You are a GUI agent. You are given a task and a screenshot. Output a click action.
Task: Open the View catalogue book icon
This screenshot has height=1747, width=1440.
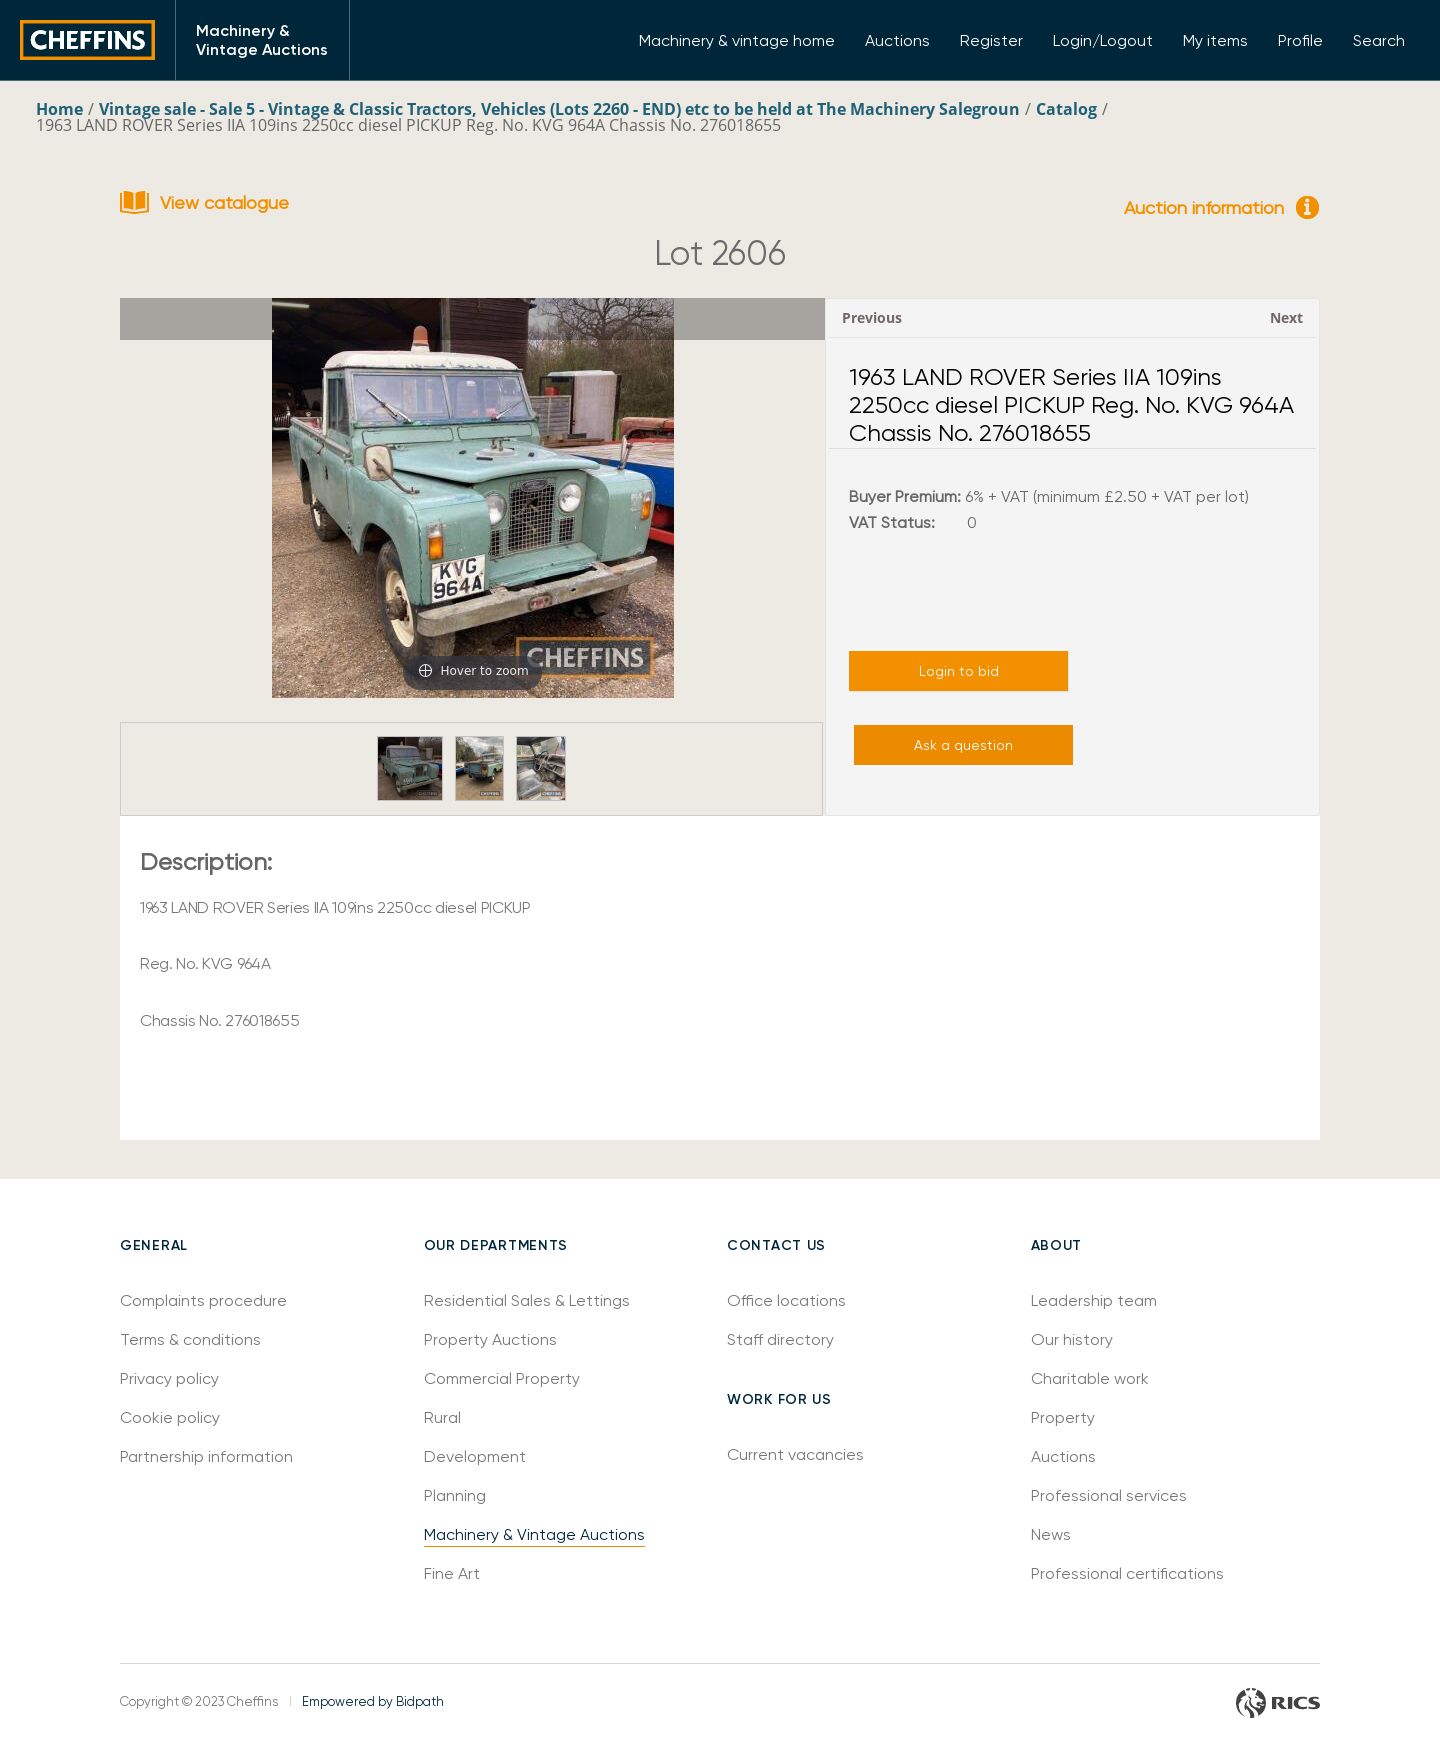pyautogui.click(x=134, y=203)
